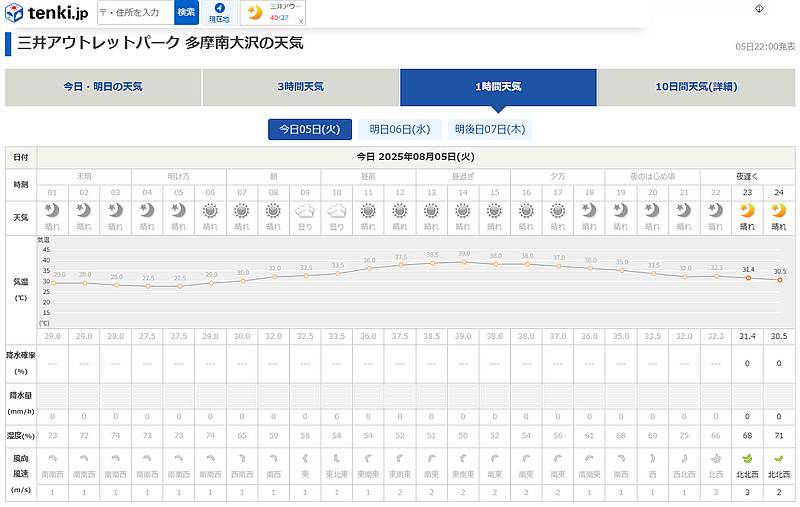The width and height of the screenshot is (800, 507).
Task: Click the 38.5 cell in the temperature row
Action: [432, 337]
